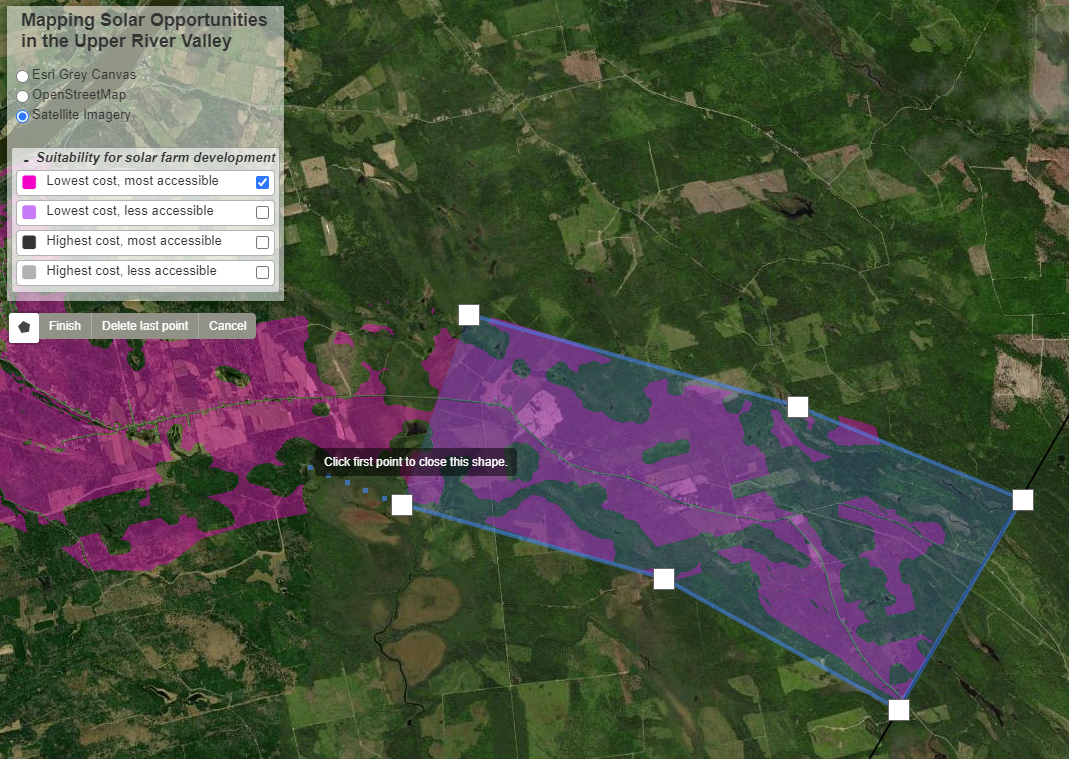This screenshot has height=759, width=1069.
Task: Enable Highest cost, less accessible layer
Action: click(262, 272)
